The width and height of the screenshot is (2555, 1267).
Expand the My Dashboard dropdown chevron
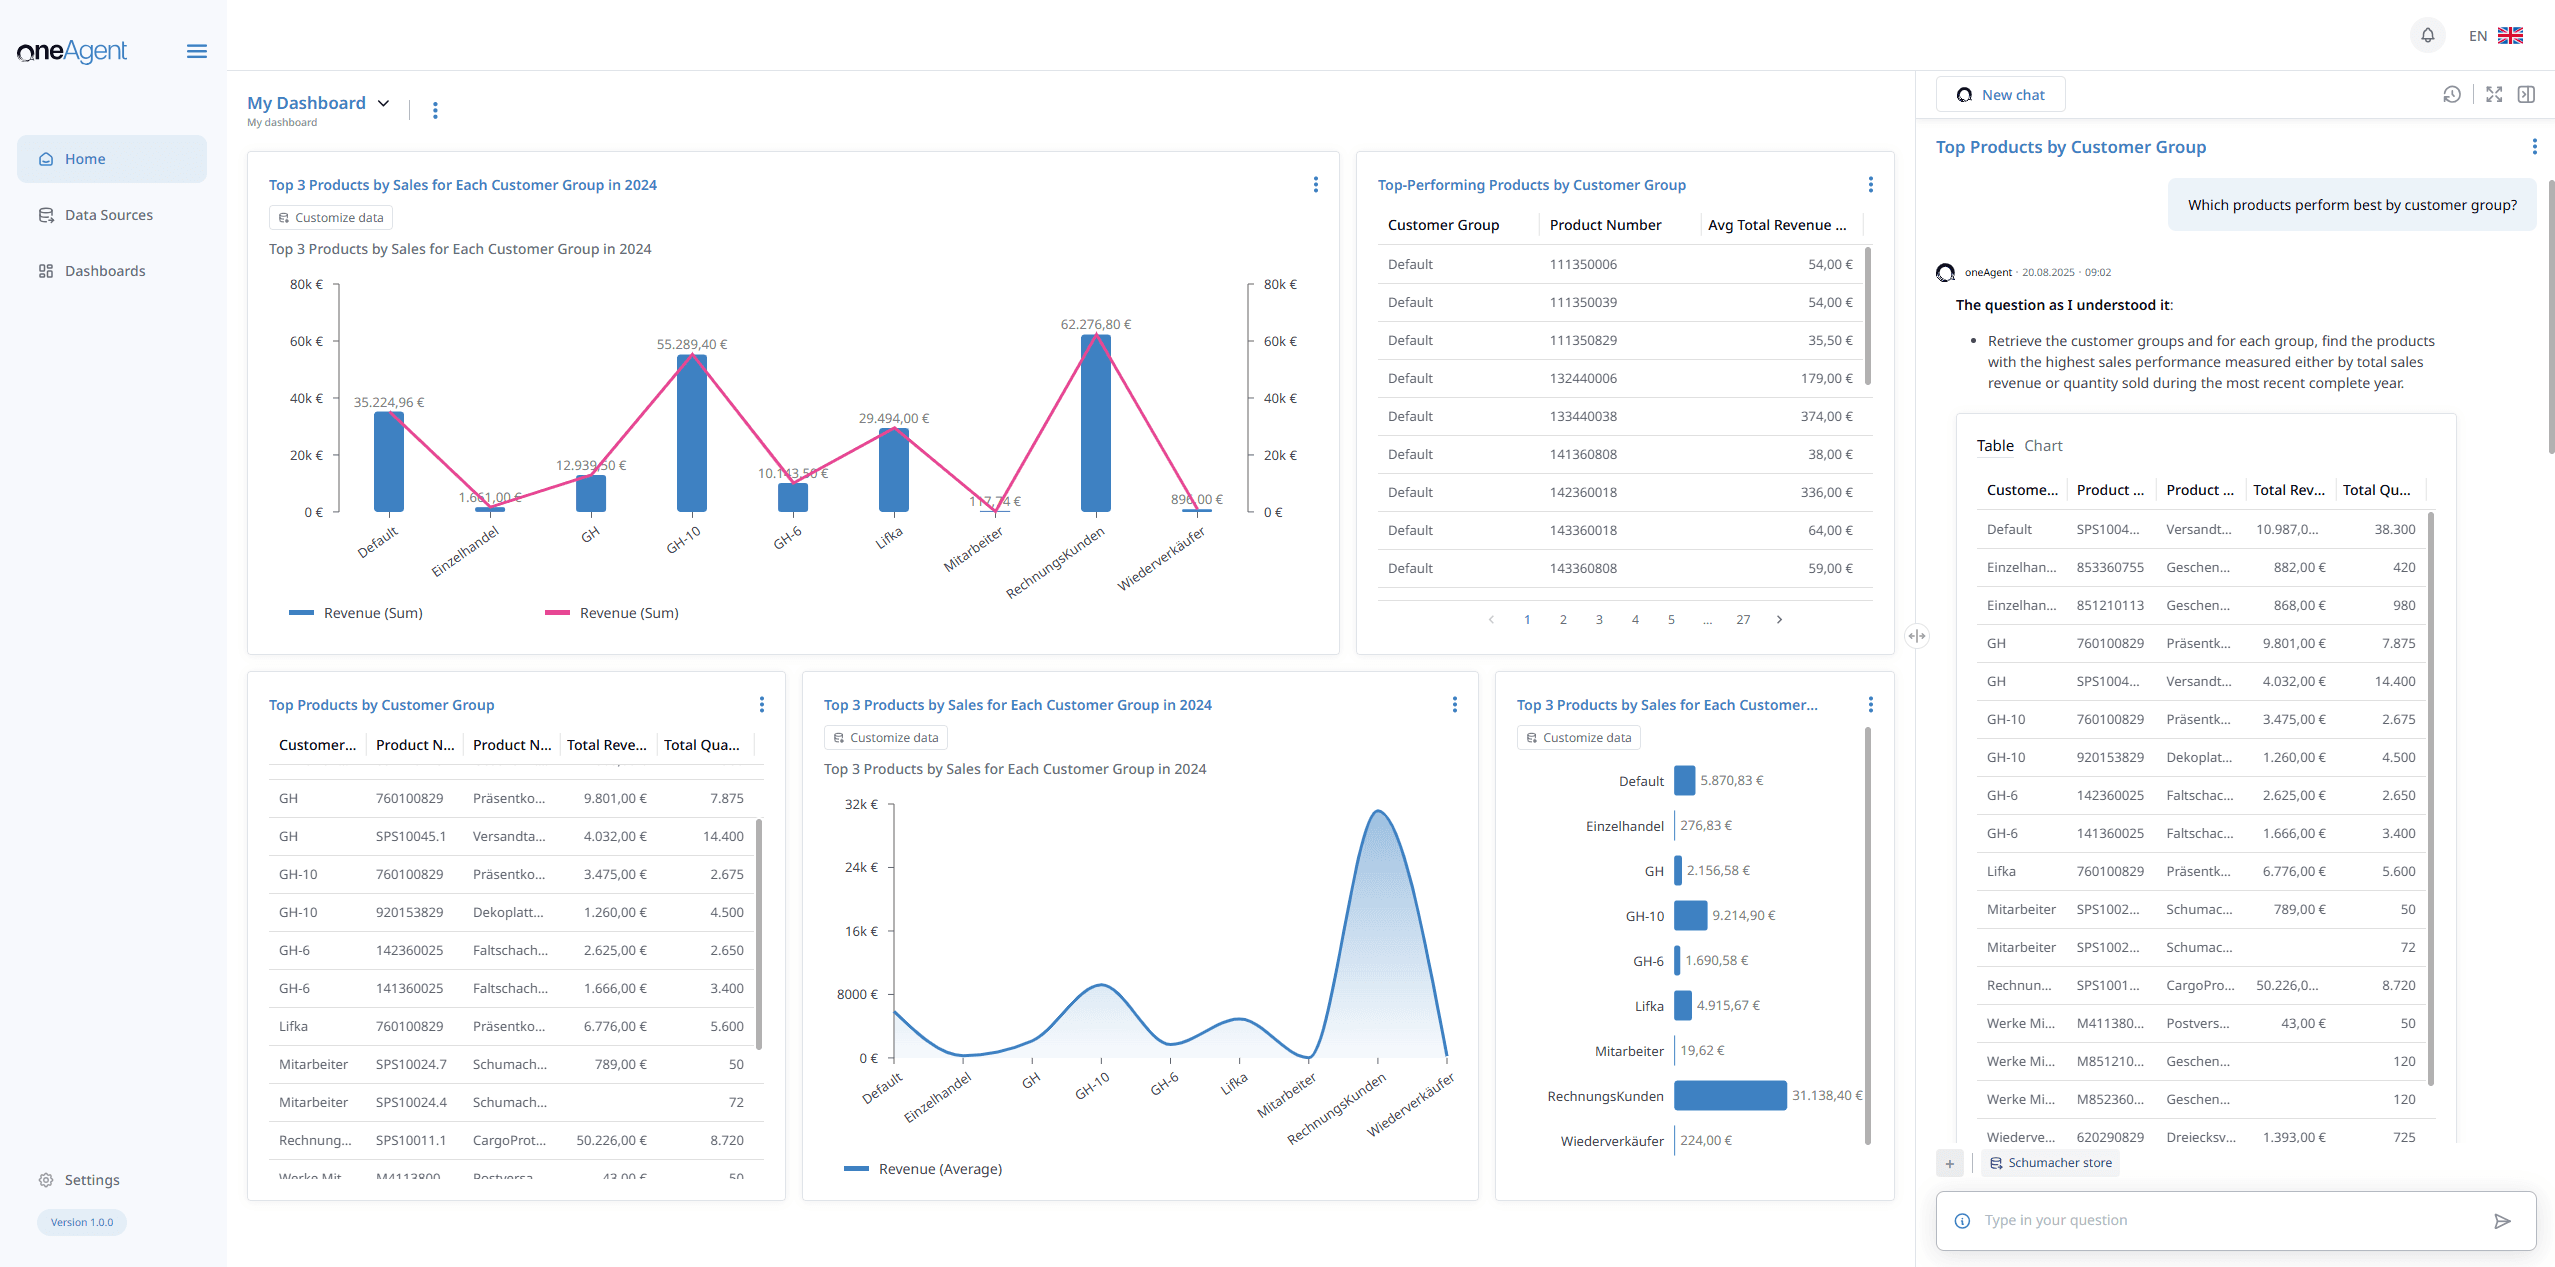(x=383, y=103)
